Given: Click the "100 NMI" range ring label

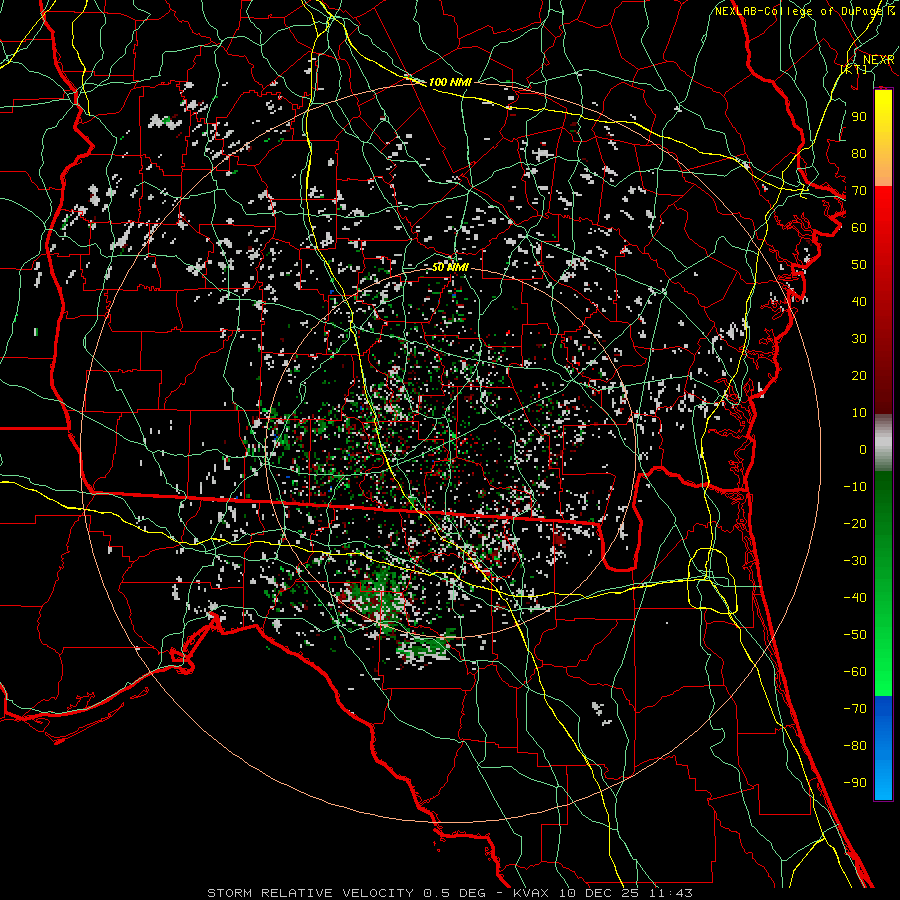Looking at the screenshot, I should click(x=450, y=82).
